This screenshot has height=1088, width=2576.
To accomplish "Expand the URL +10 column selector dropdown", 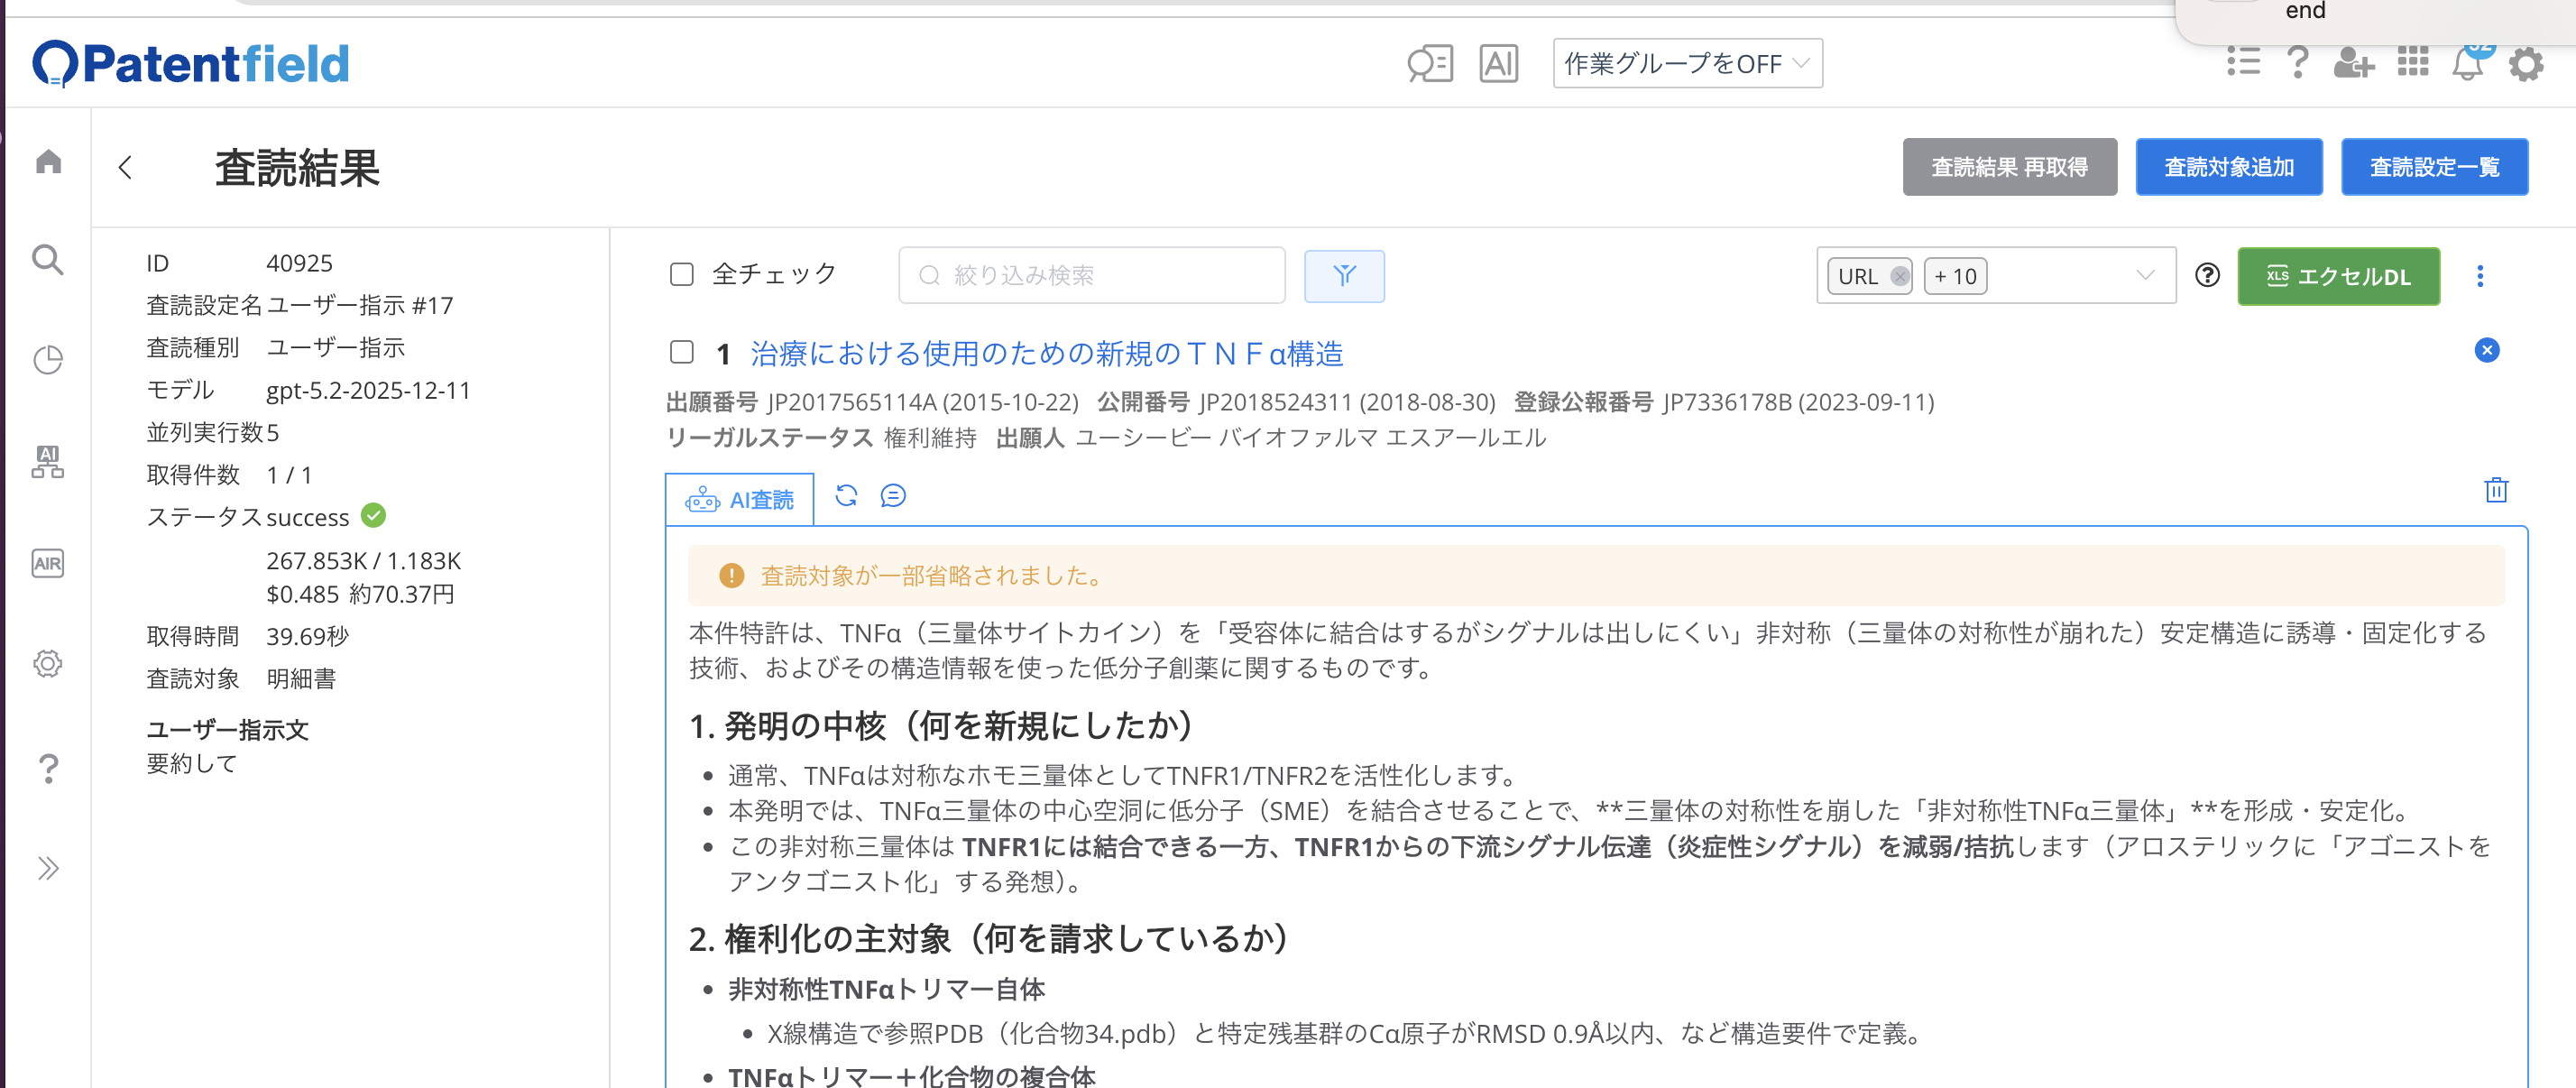I will coord(2144,276).
